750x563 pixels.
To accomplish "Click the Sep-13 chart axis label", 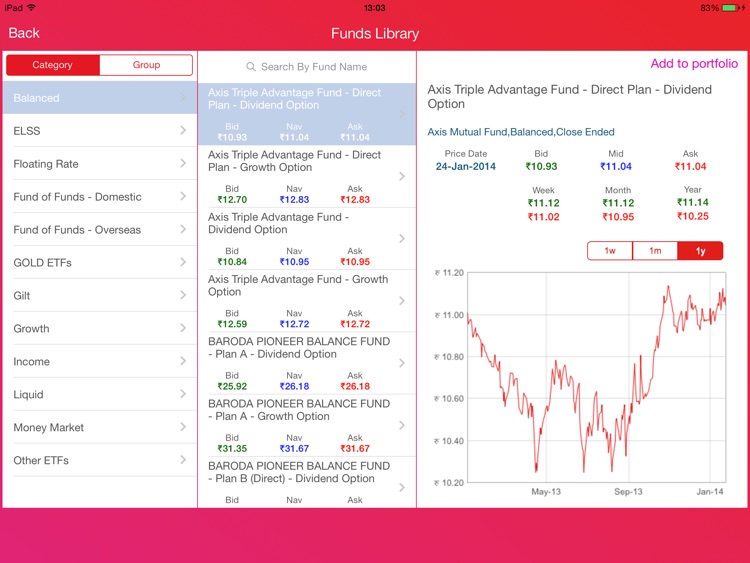I will [628, 492].
